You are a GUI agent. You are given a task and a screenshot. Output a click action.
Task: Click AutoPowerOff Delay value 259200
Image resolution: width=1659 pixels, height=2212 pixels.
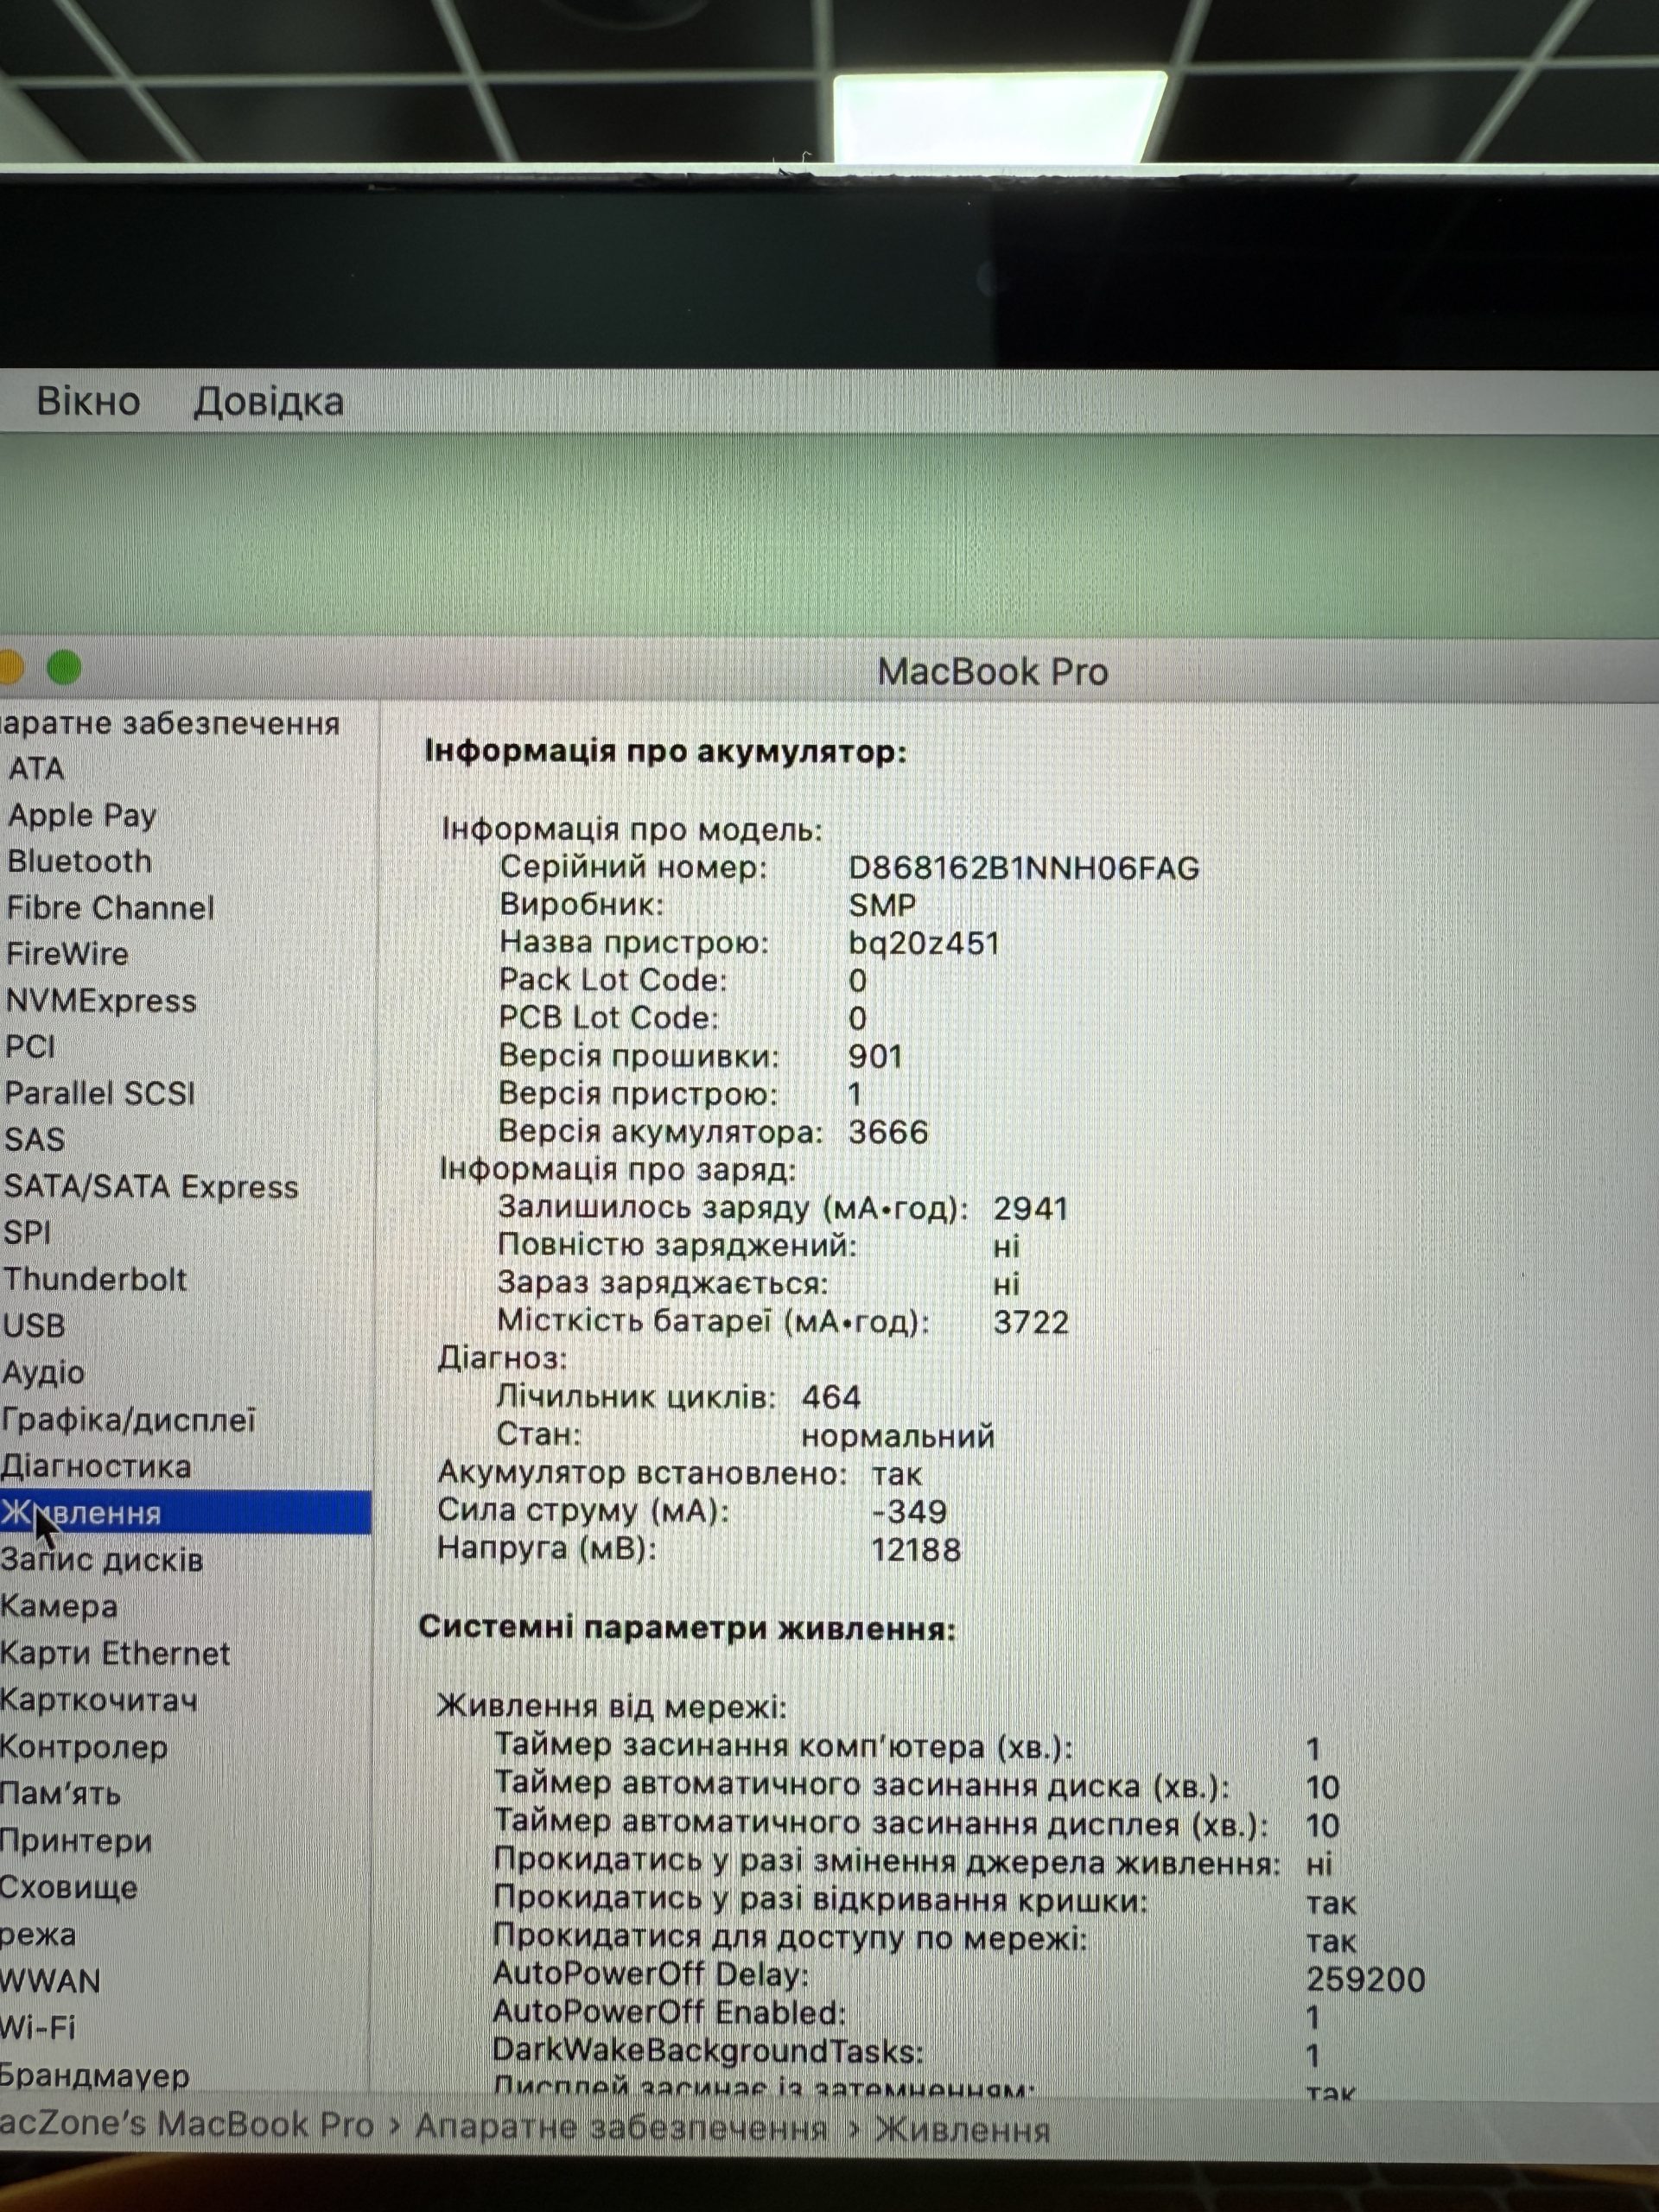click(1366, 1979)
